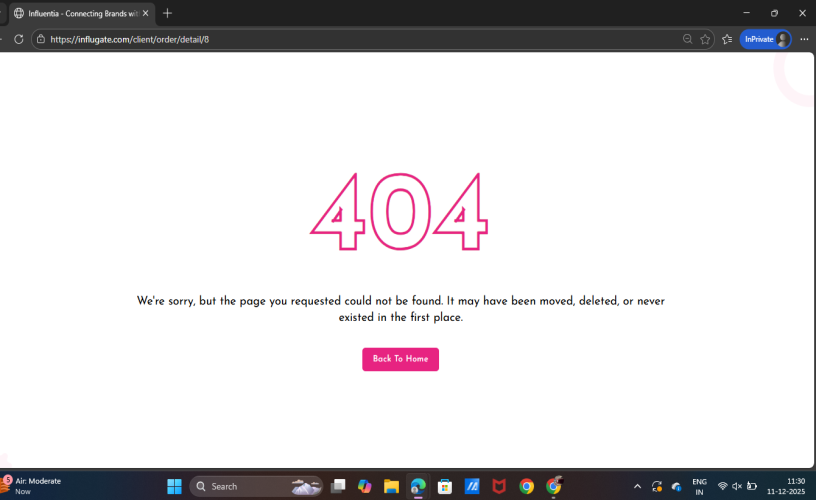This screenshot has width=816, height=500.
Task: Open Edge settings and more menu
Action: click(x=804, y=39)
